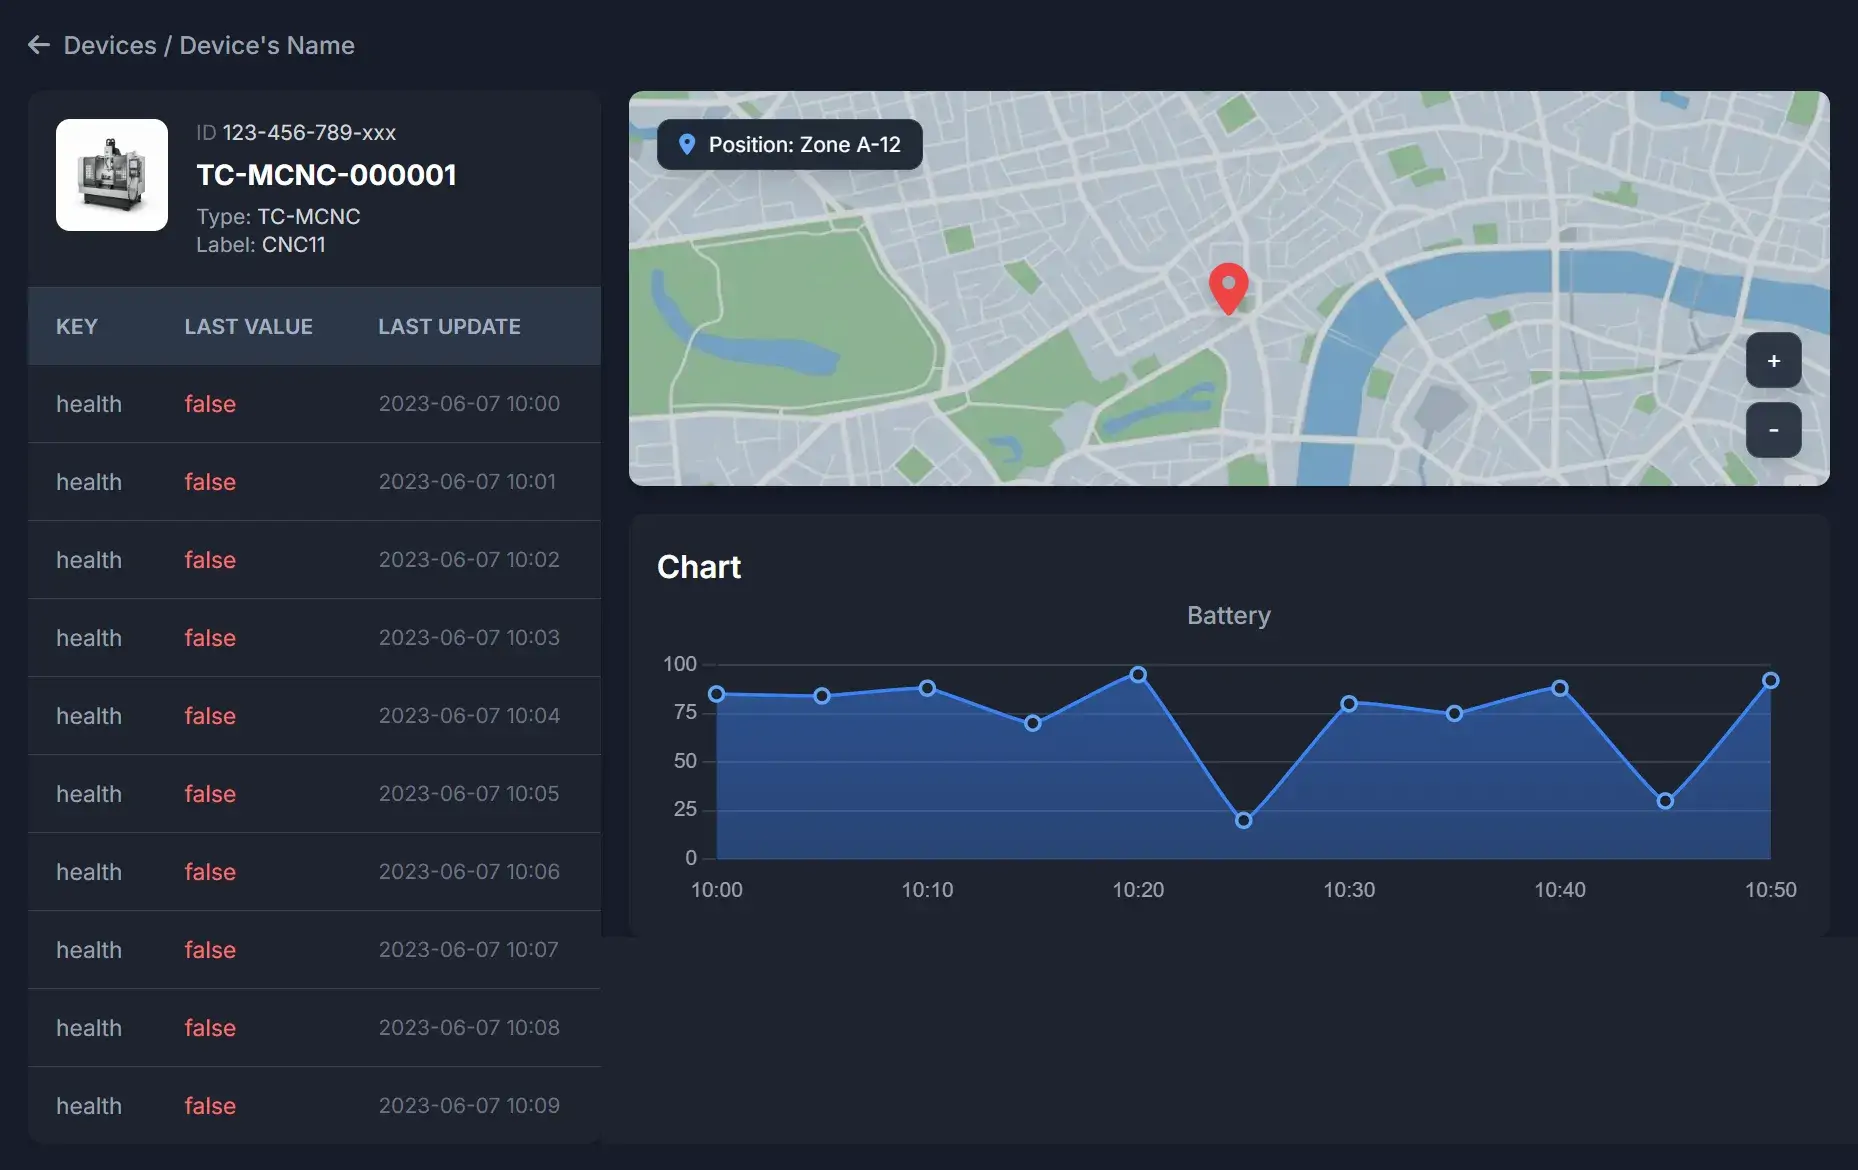Click the CNC machine device image

pos(111,175)
